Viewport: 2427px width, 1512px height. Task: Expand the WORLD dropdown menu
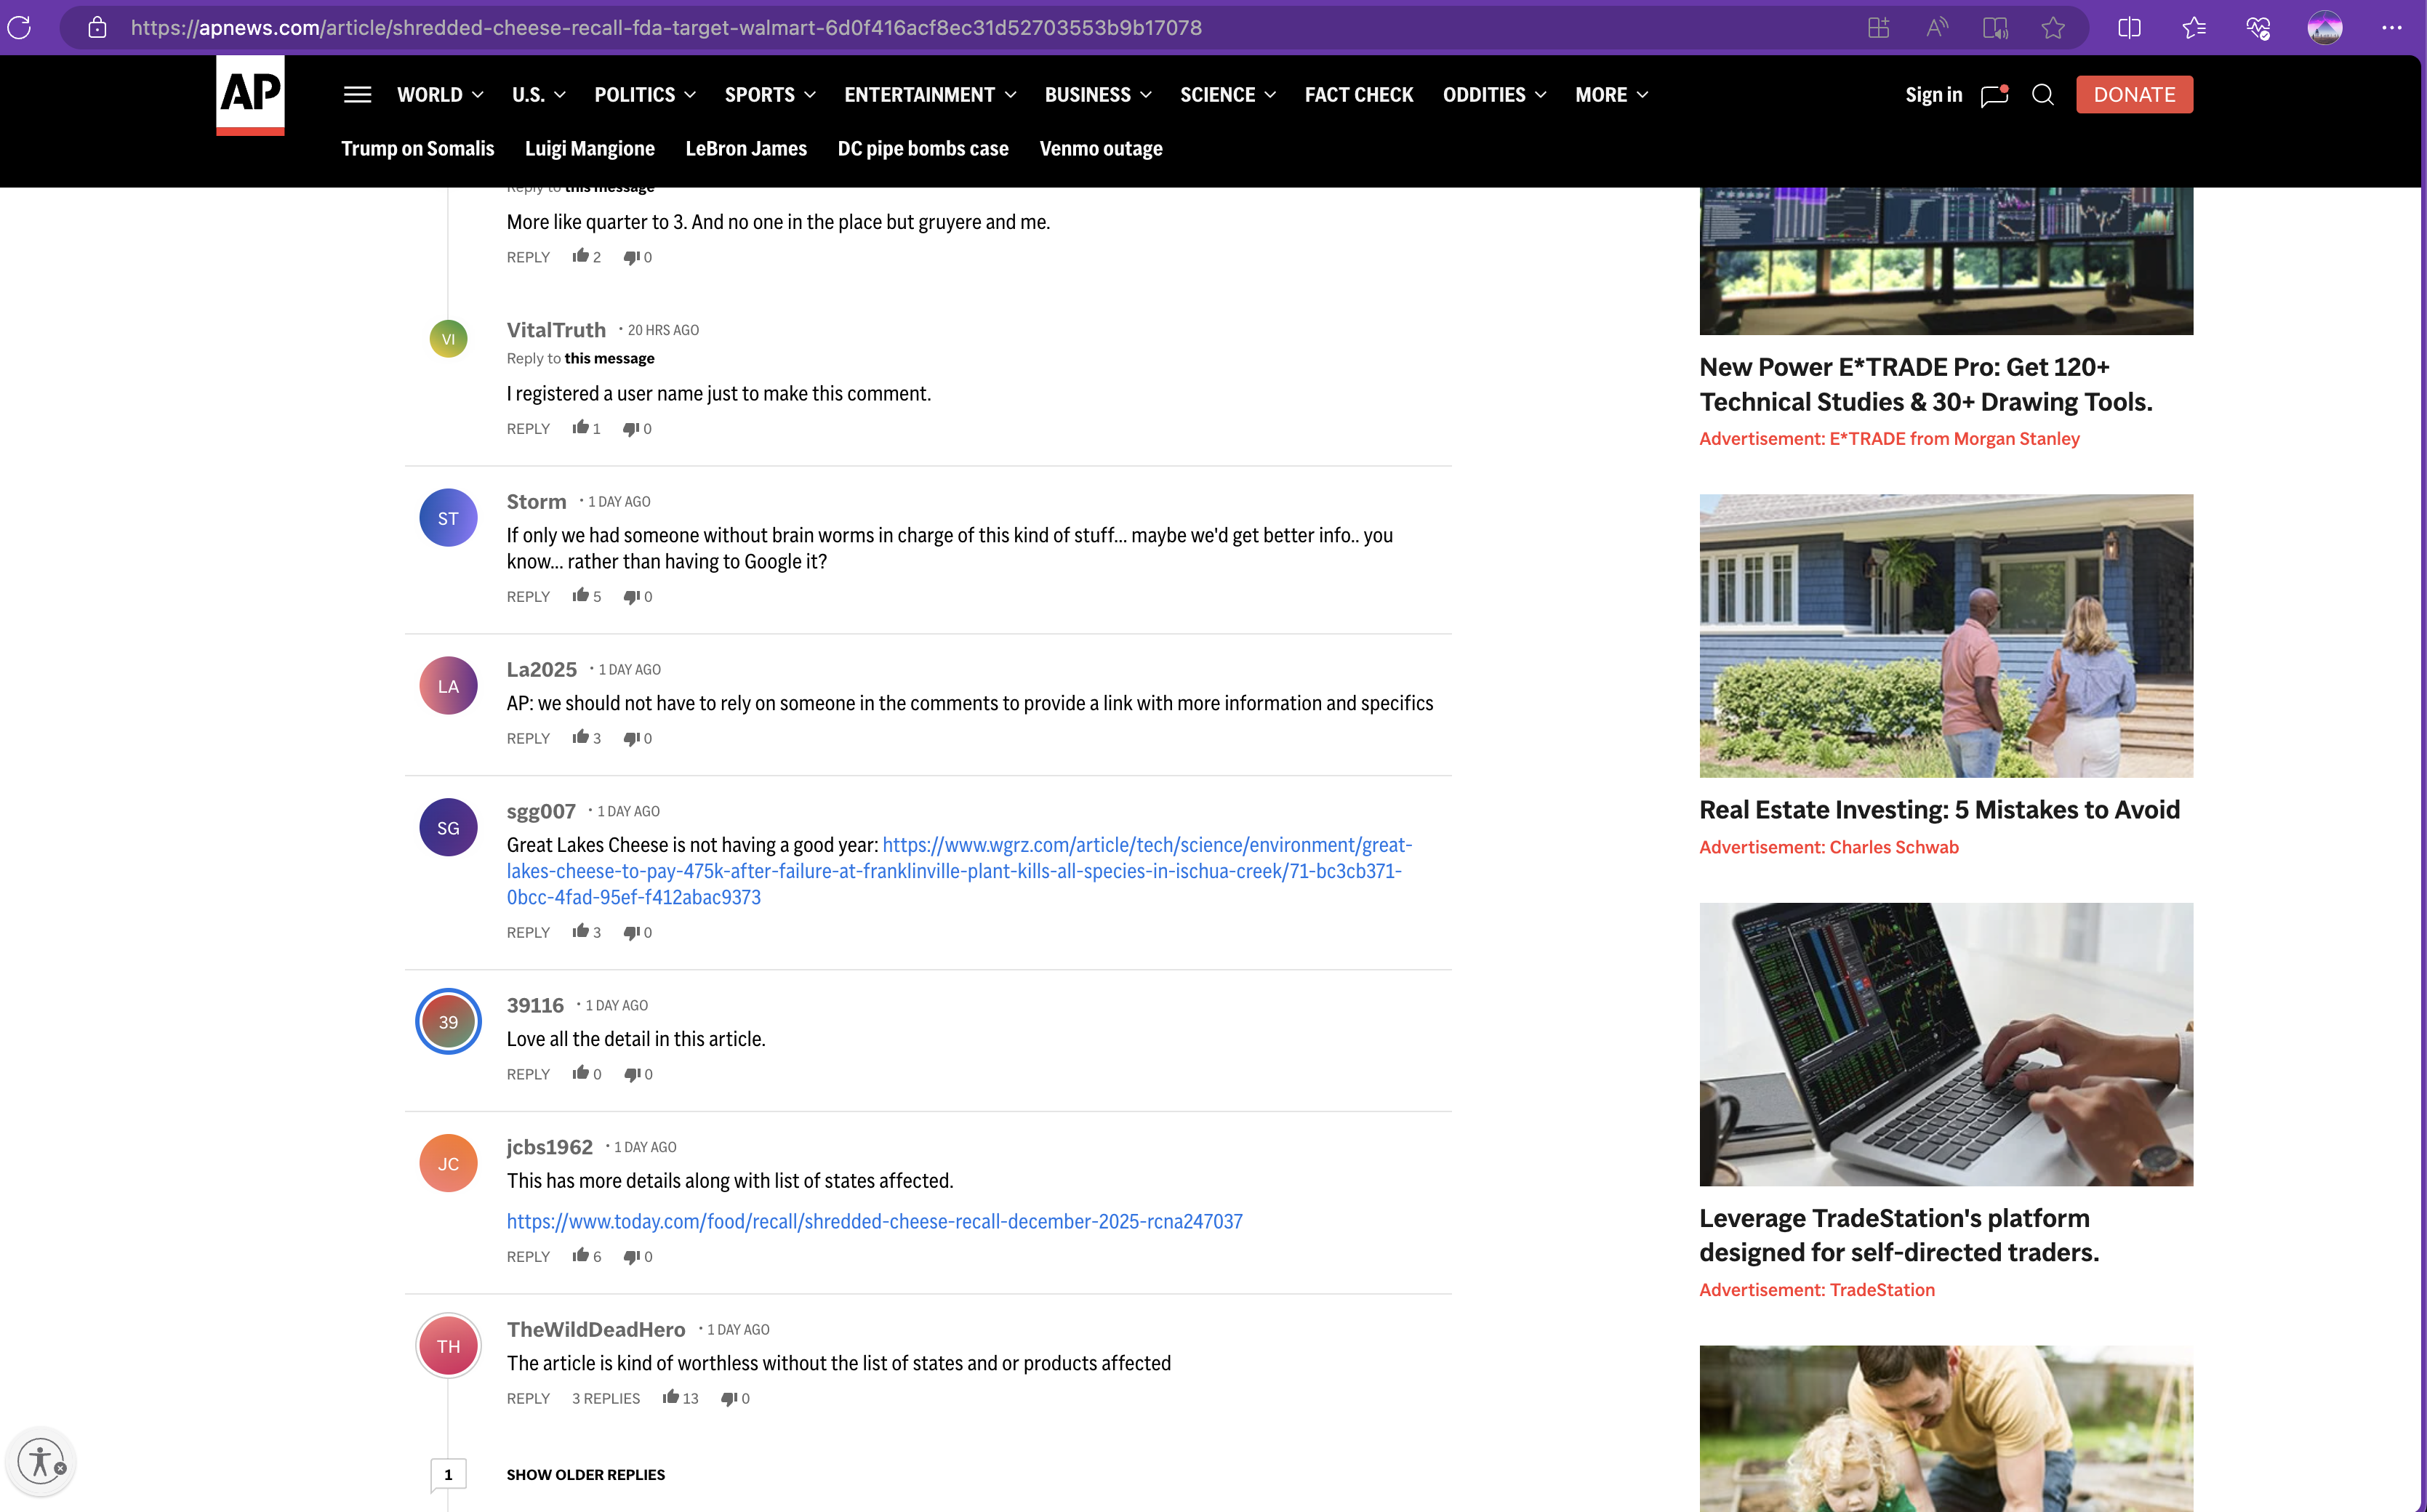(x=440, y=95)
